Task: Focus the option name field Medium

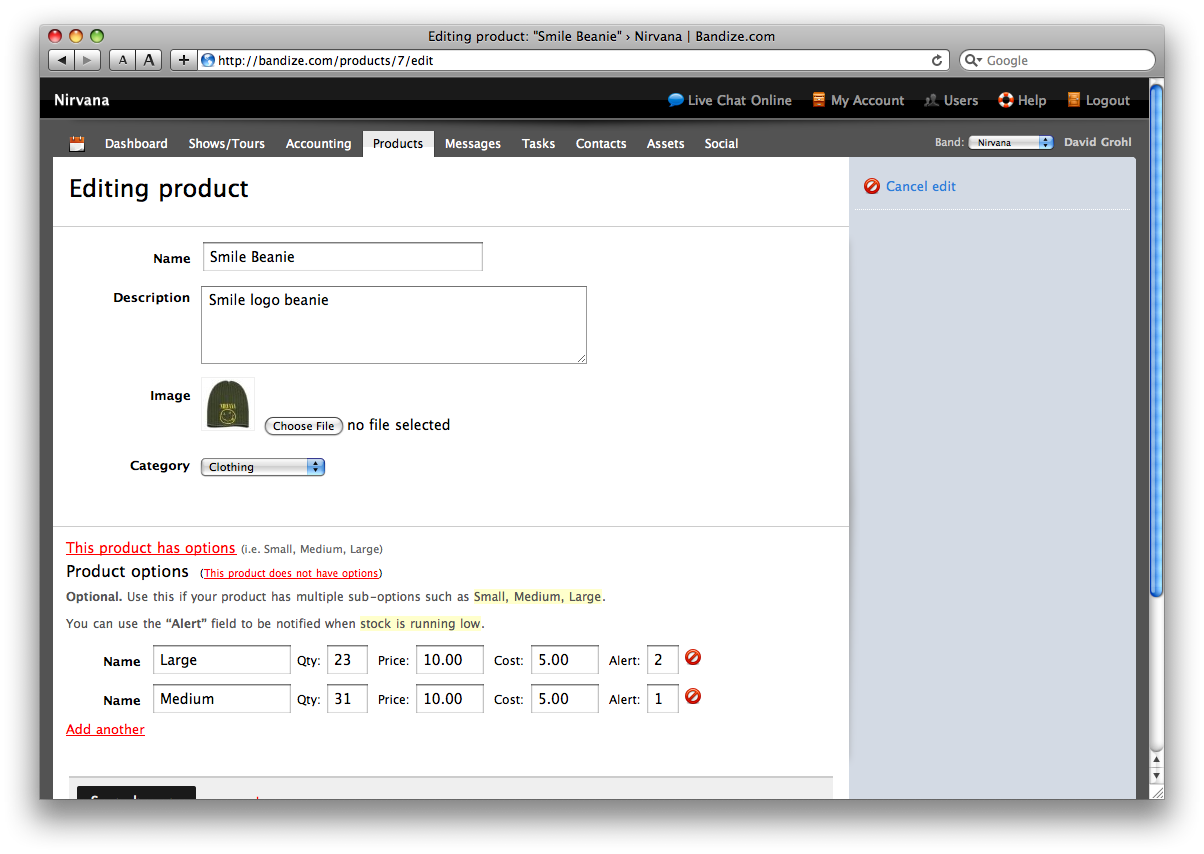Action: pos(222,698)
